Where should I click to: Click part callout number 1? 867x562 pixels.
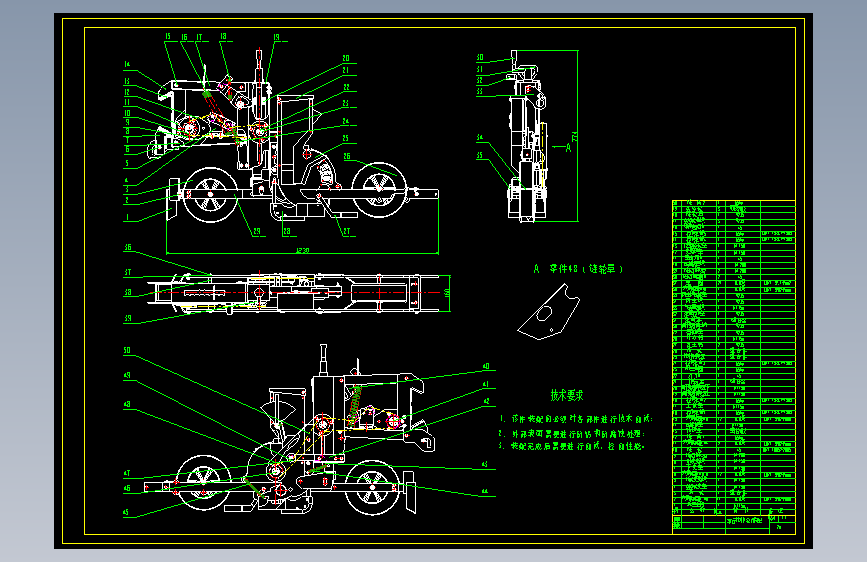pos(127,217)
